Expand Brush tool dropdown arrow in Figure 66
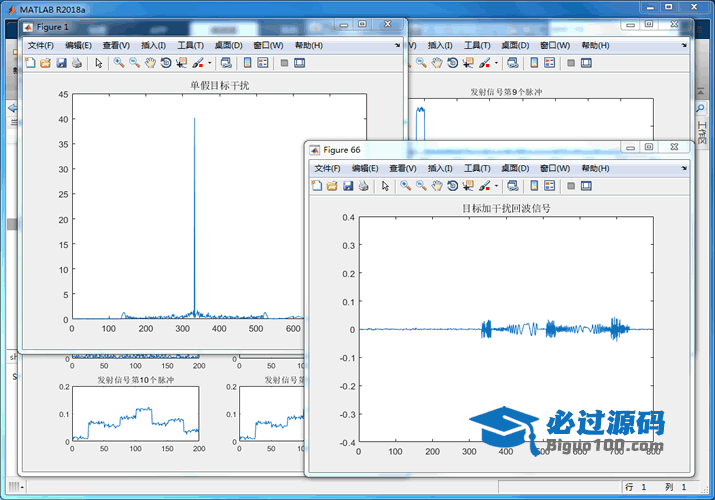The width and height of the screenshot is (715, 500). tap(496, 186)
